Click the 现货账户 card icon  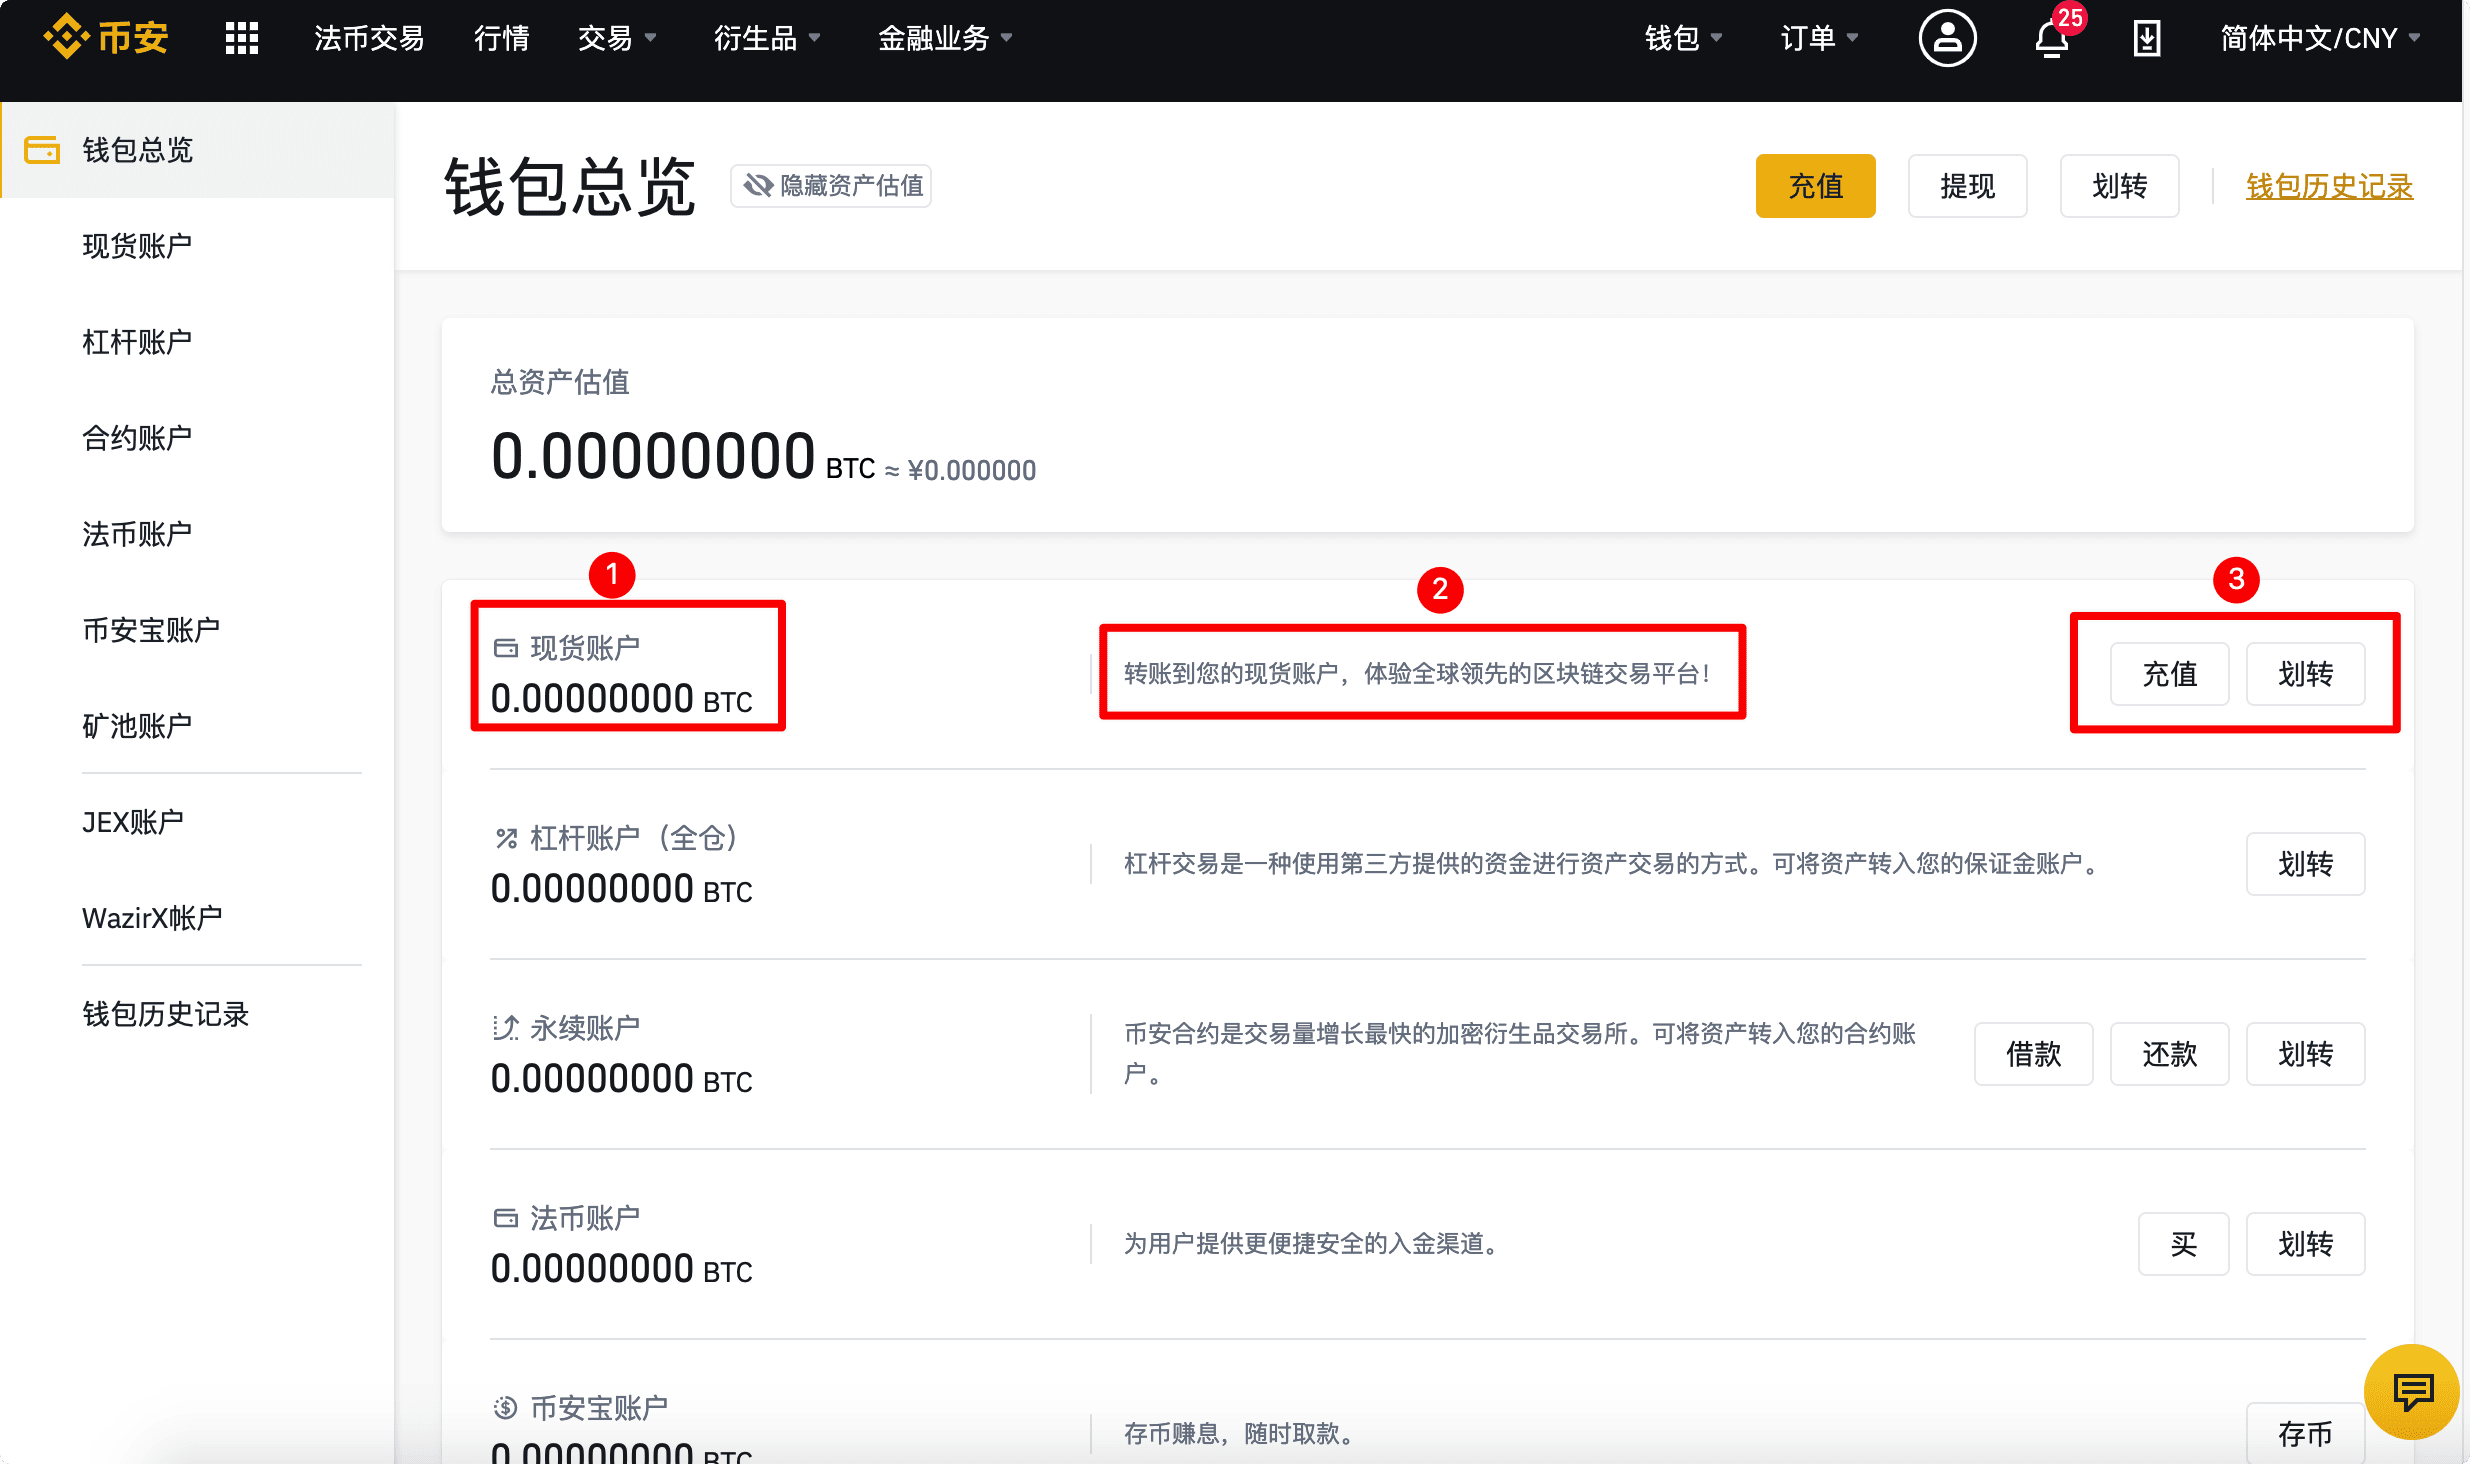[x=506, y=648]
